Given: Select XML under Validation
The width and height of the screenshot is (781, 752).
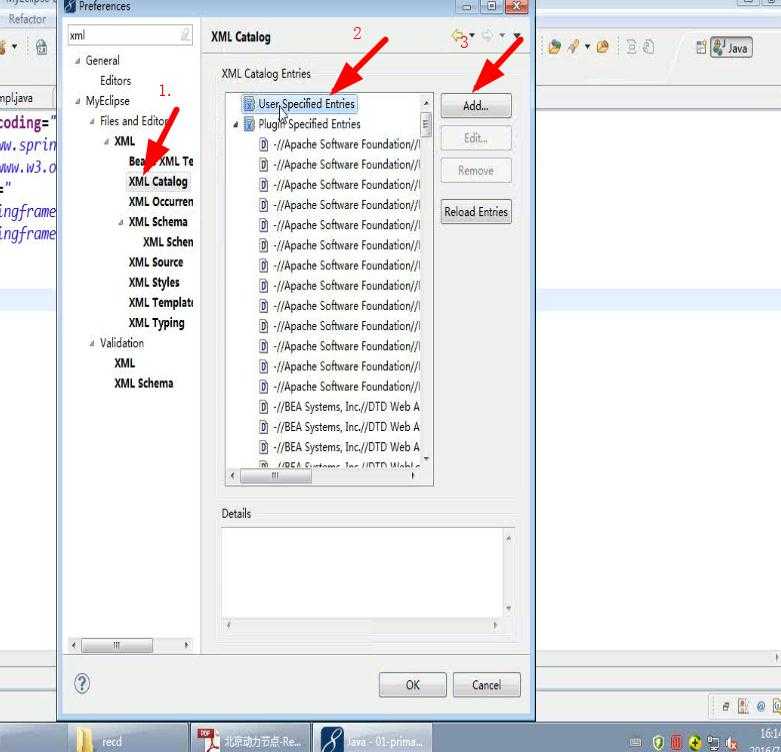Looking at the screenshot, I should point(125,363).
